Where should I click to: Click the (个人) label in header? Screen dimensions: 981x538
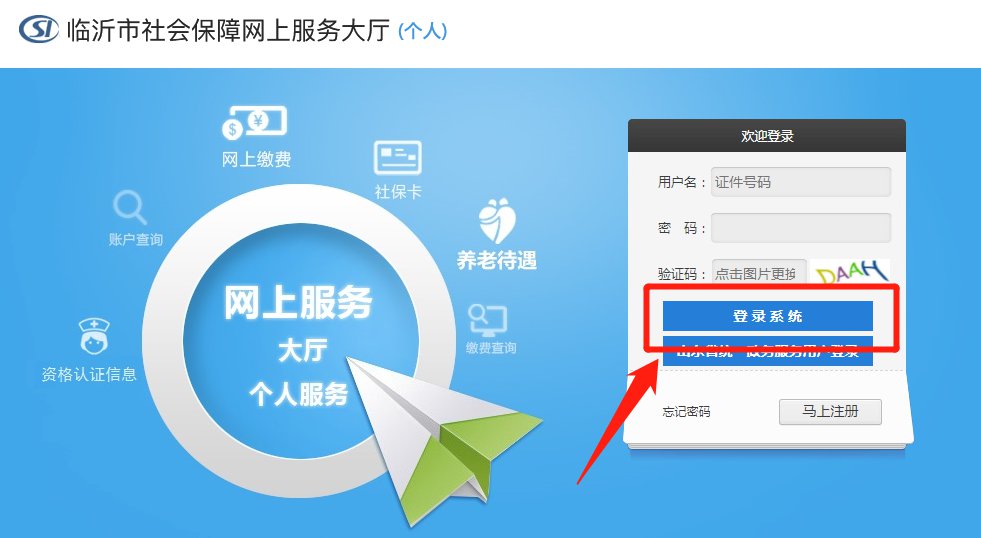(422, 31)
